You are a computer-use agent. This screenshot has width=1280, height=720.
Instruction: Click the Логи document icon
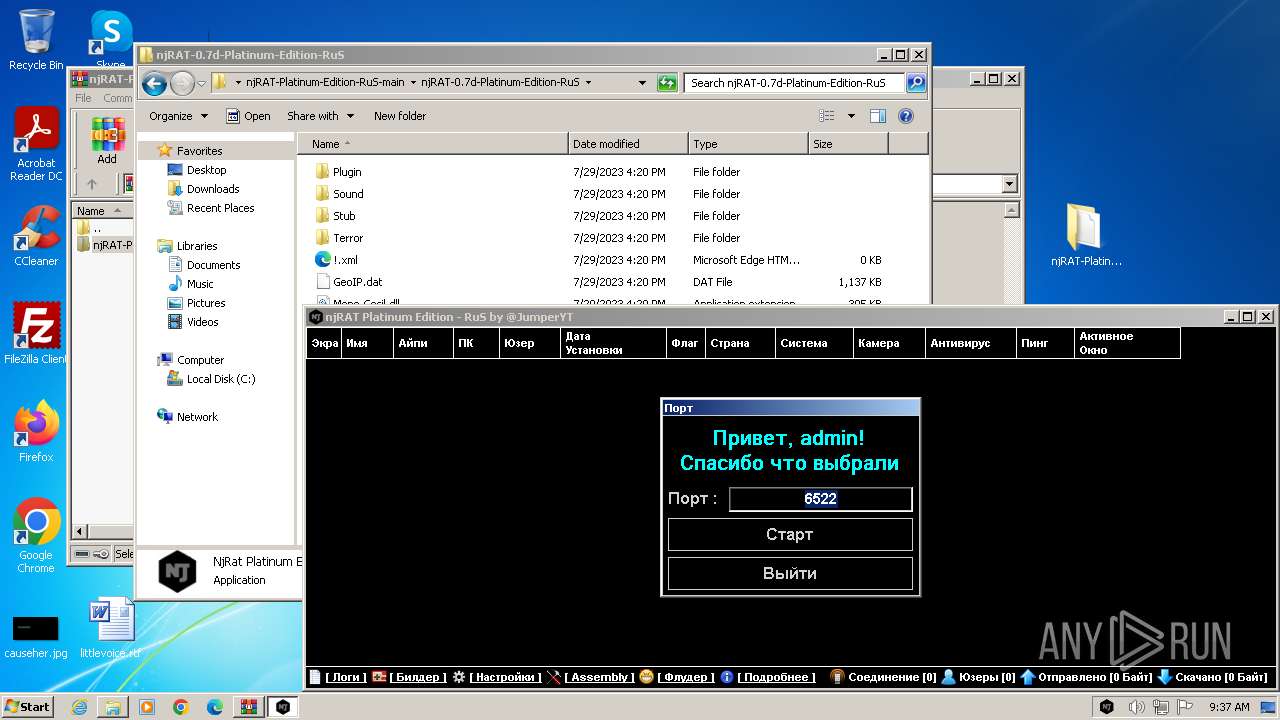tap(315, 677)
